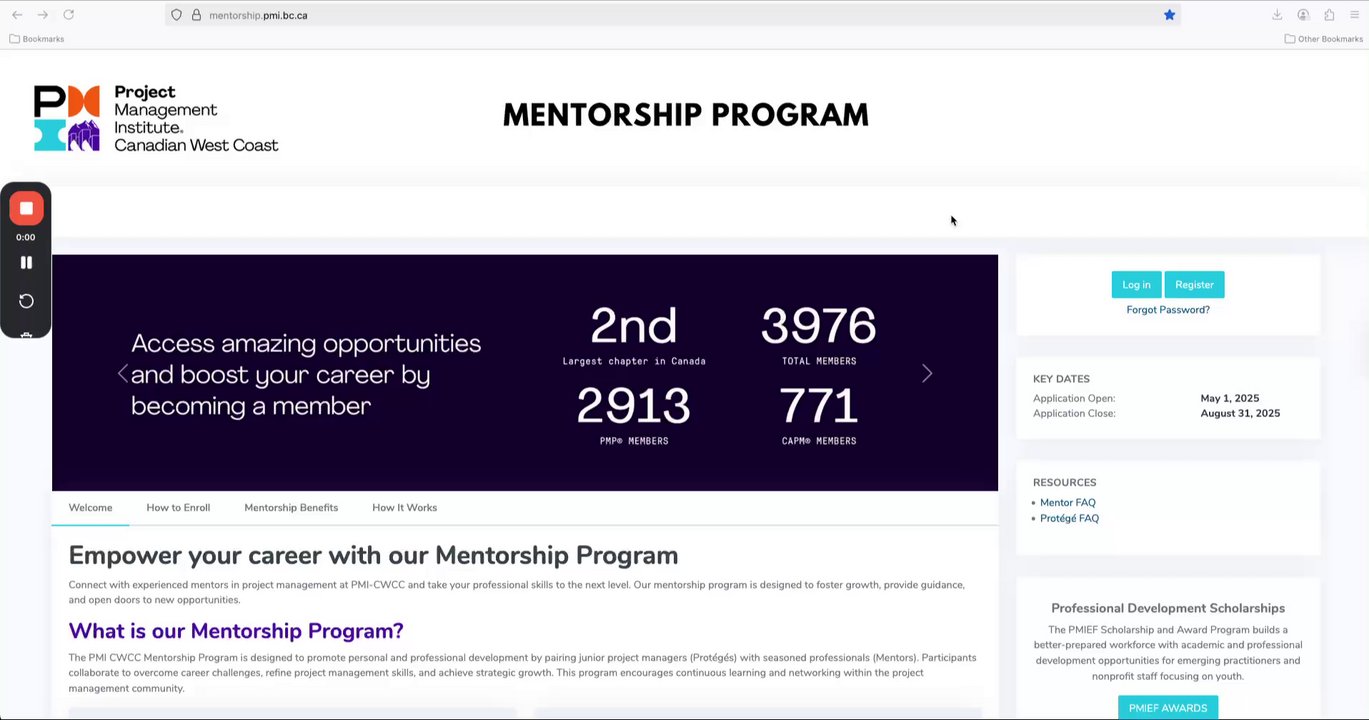Restart the recording with the circular arrow
1369x720 pixels.
point(26,301)
